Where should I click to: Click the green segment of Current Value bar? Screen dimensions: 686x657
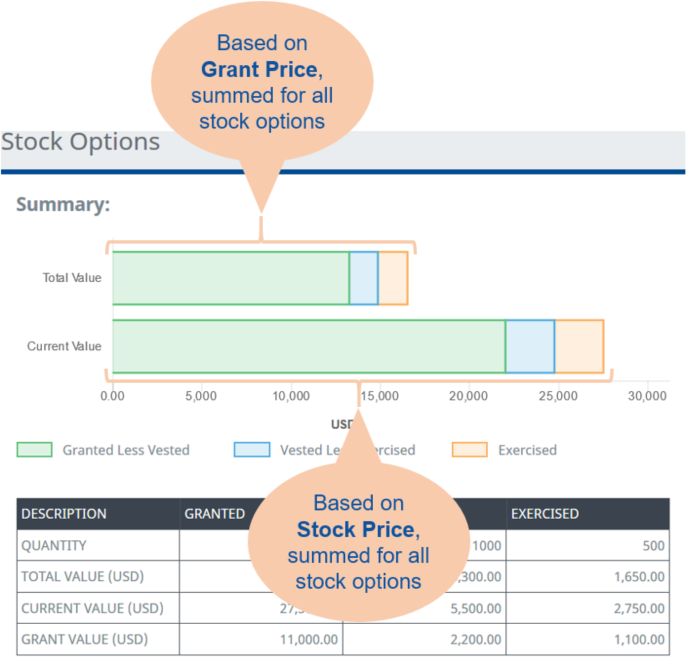point(308,346)
